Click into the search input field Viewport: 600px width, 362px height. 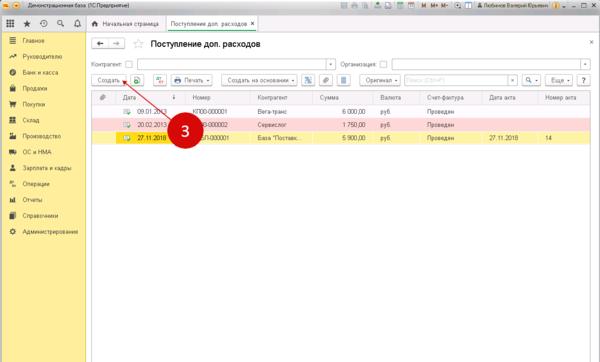[456, 80]
